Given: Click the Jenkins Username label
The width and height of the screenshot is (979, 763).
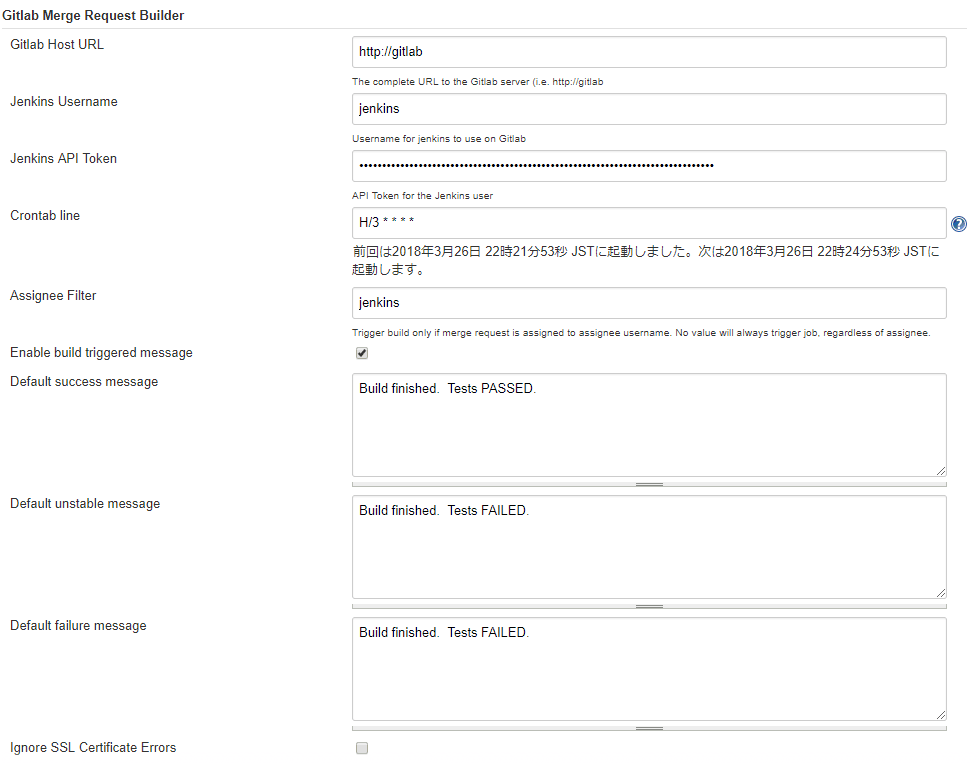Looking at the screenshot, I should pos(64,102).
